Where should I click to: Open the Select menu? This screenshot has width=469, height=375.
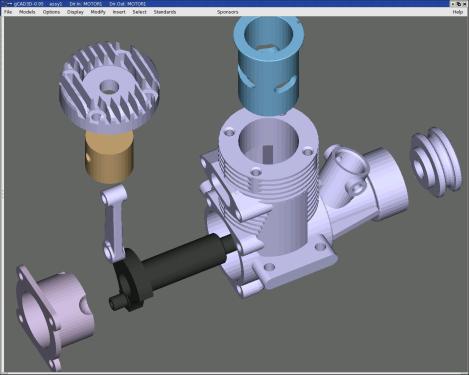[139, 12]
